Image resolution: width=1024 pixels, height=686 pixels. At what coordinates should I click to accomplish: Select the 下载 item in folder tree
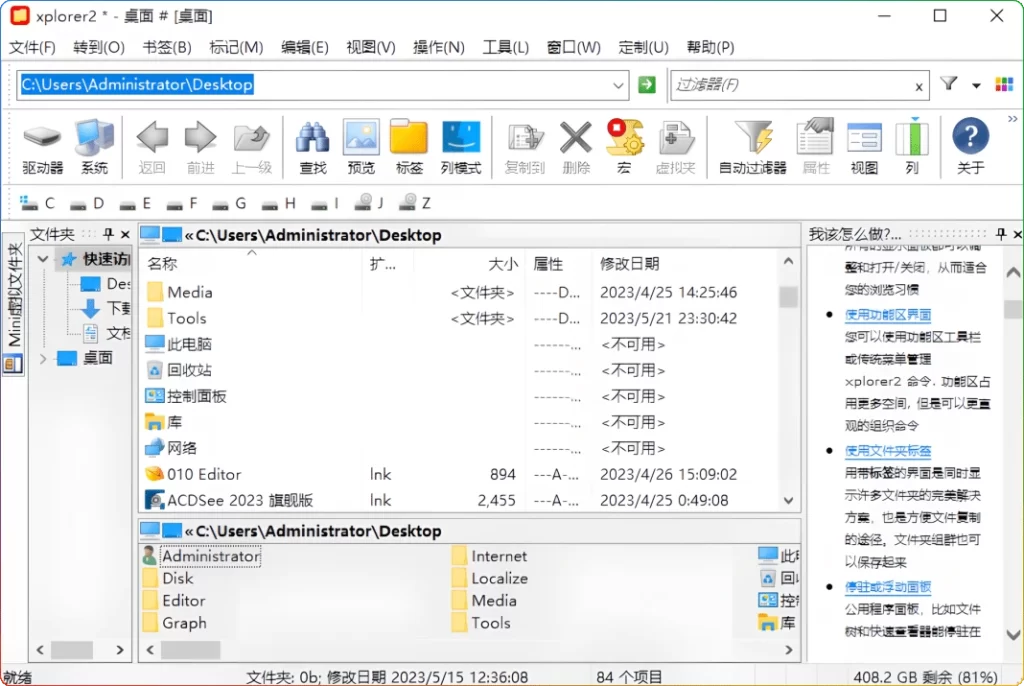click(x=105, y=308)
